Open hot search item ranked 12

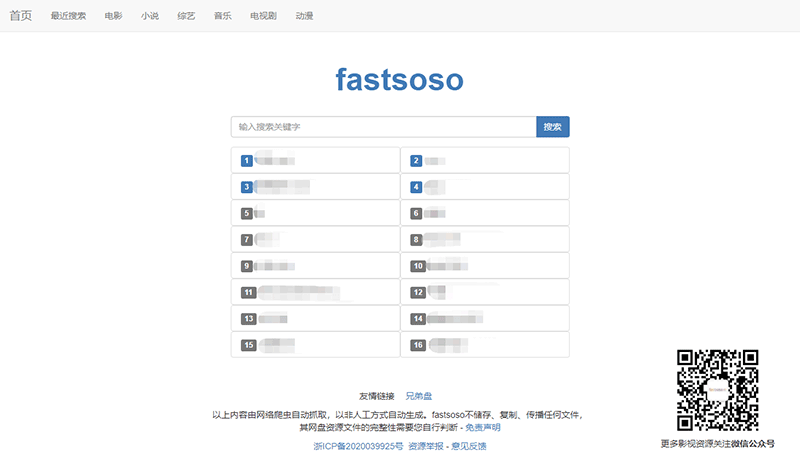485,292
